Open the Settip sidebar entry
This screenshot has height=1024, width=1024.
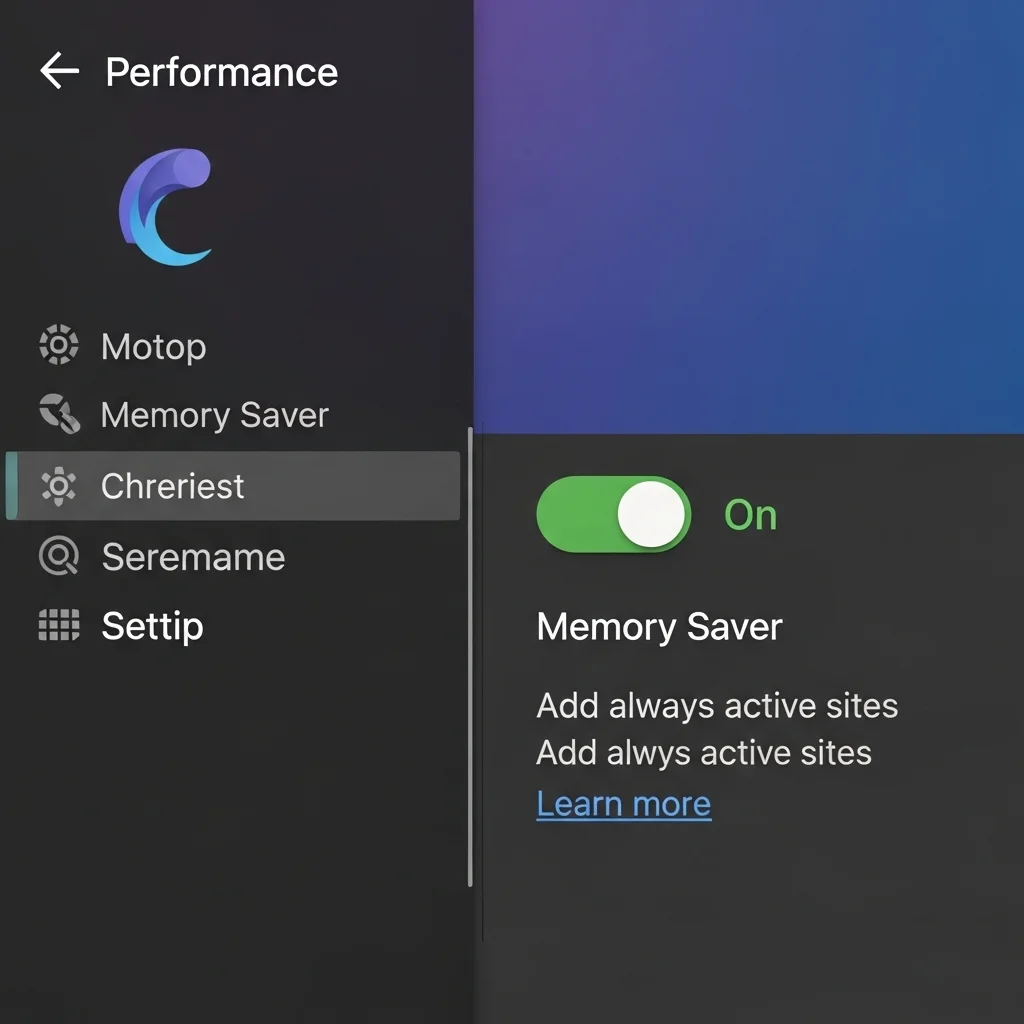(152, 627)
